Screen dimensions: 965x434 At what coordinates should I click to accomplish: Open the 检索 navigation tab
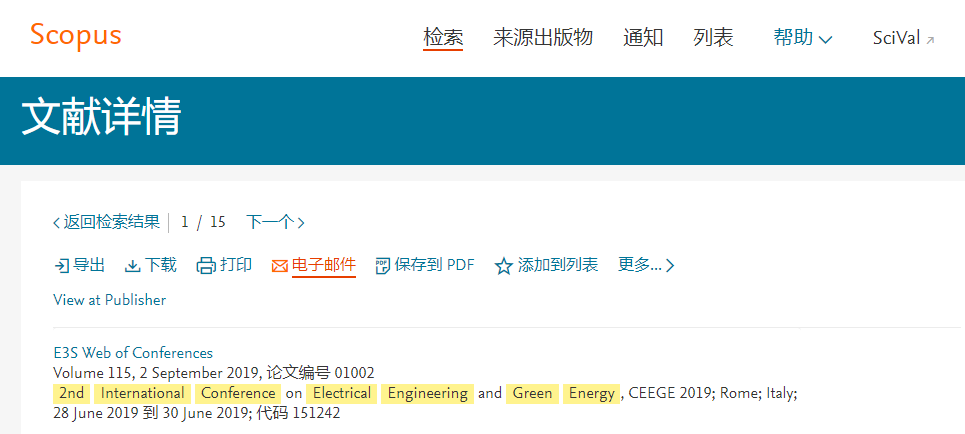click(x=443, y=38)
